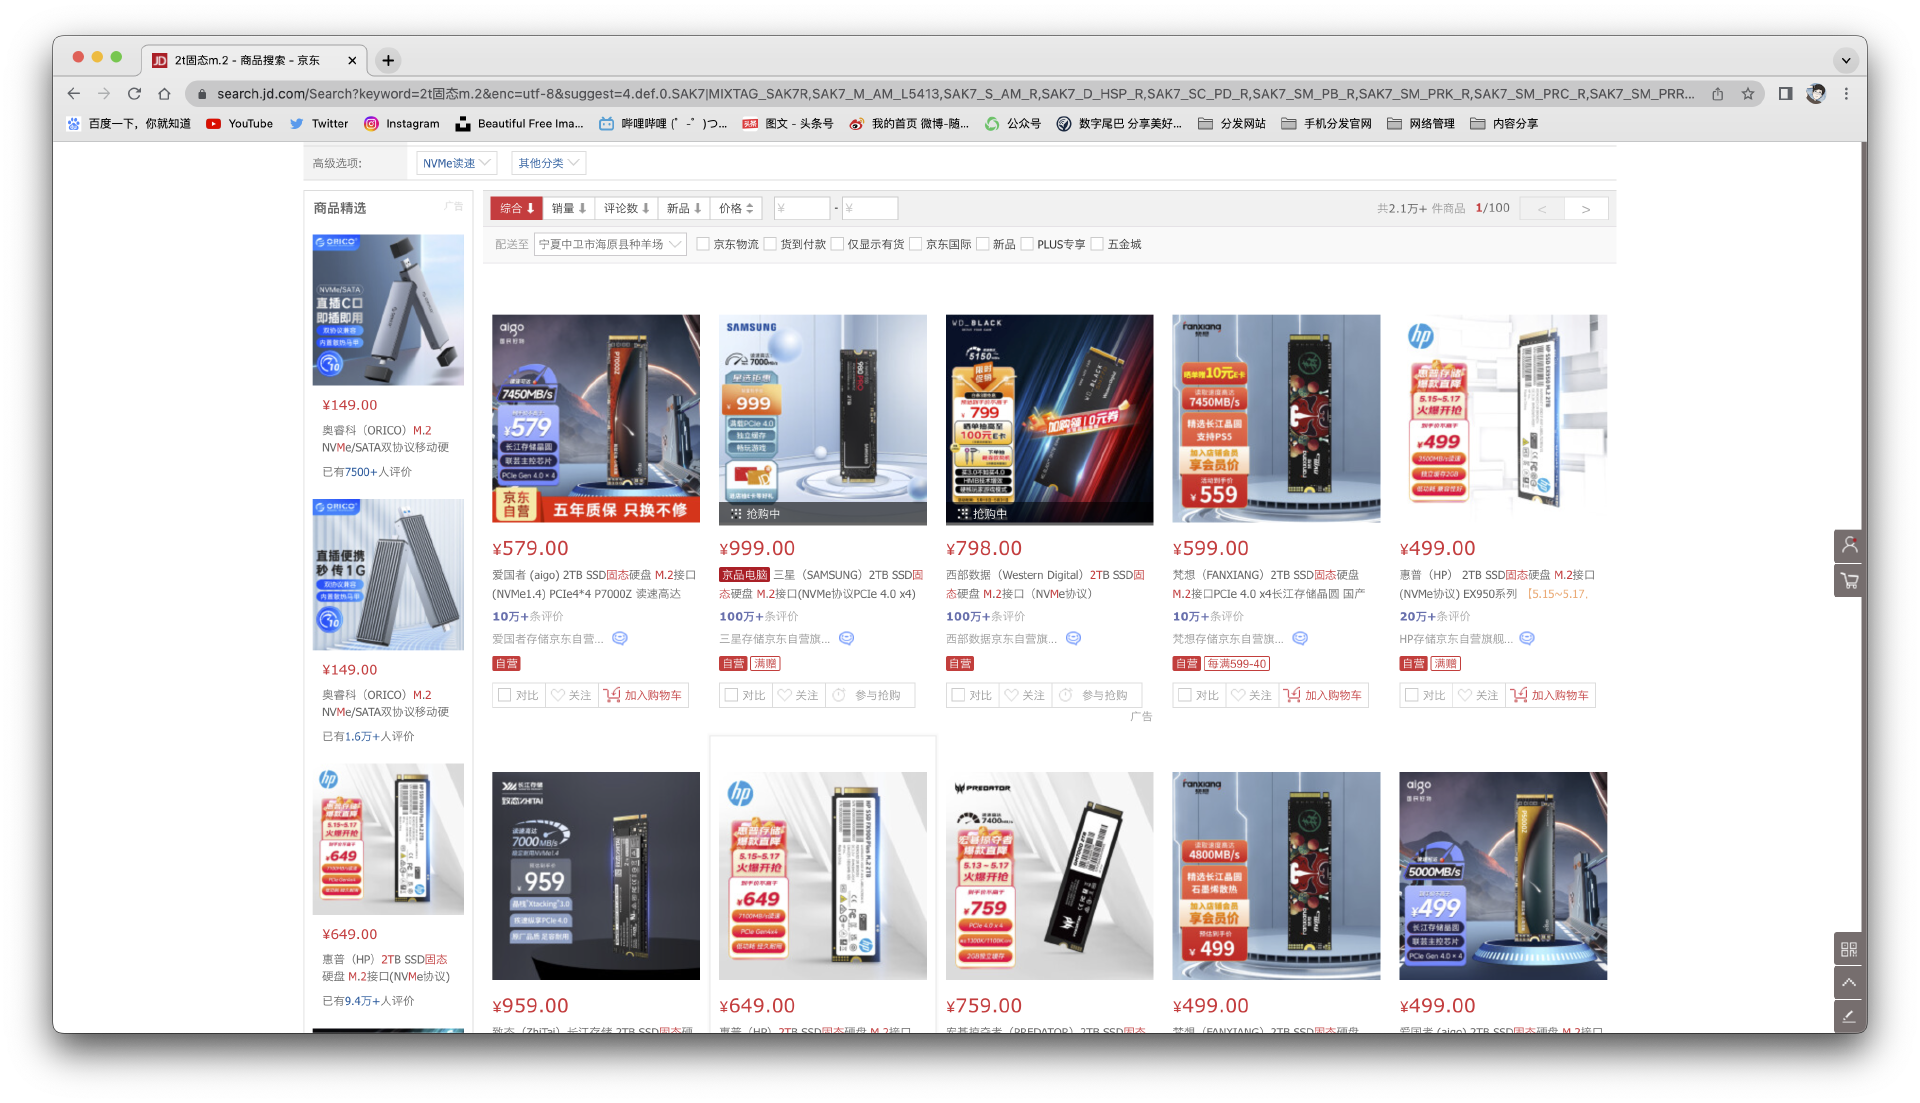The image size is (1920, 1103).
Task: Open the browser home page
Action: pyautogui.click(x=164, y=94)
